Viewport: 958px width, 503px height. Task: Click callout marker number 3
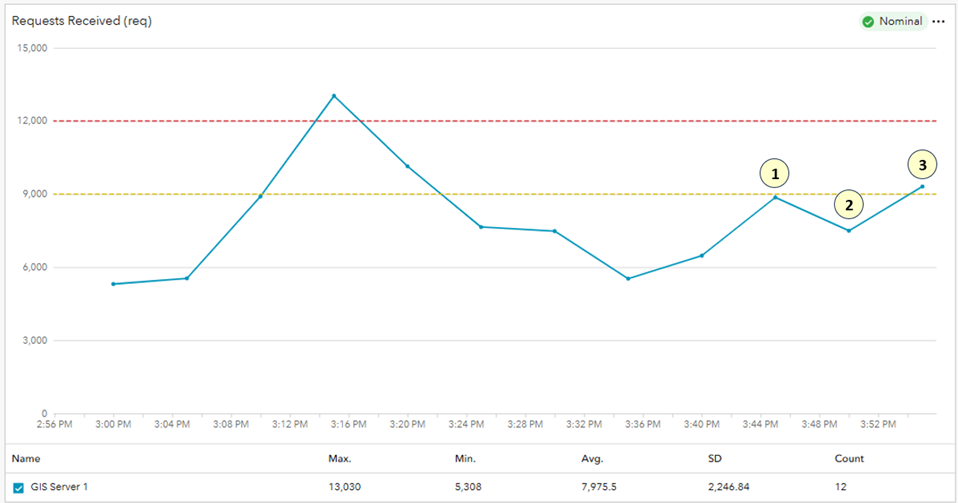[x=922, y=165]
